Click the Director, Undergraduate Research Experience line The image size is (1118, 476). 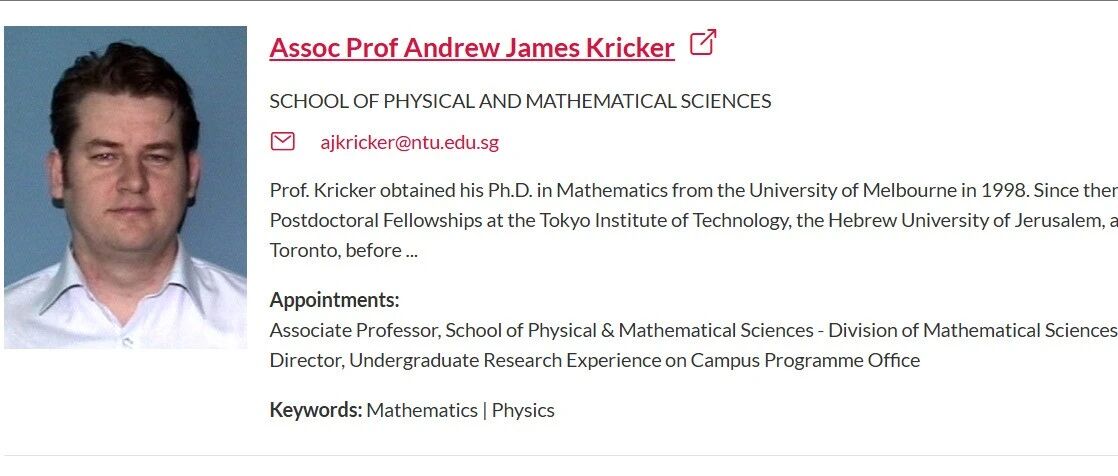[595, 361]
